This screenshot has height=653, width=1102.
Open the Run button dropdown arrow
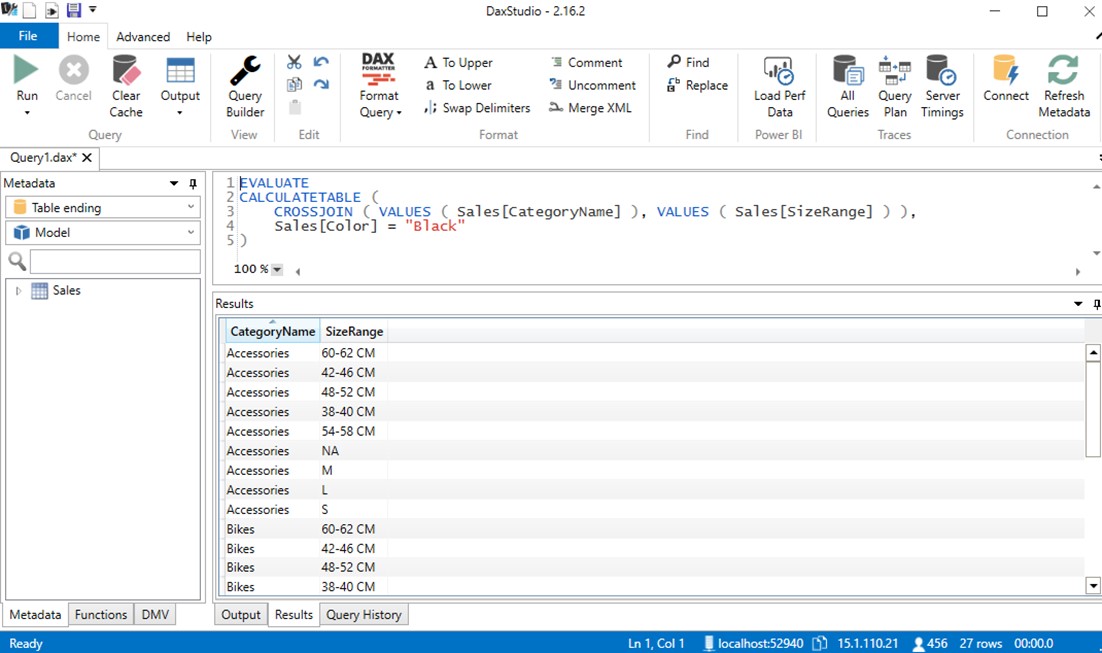tap(27, 112)
